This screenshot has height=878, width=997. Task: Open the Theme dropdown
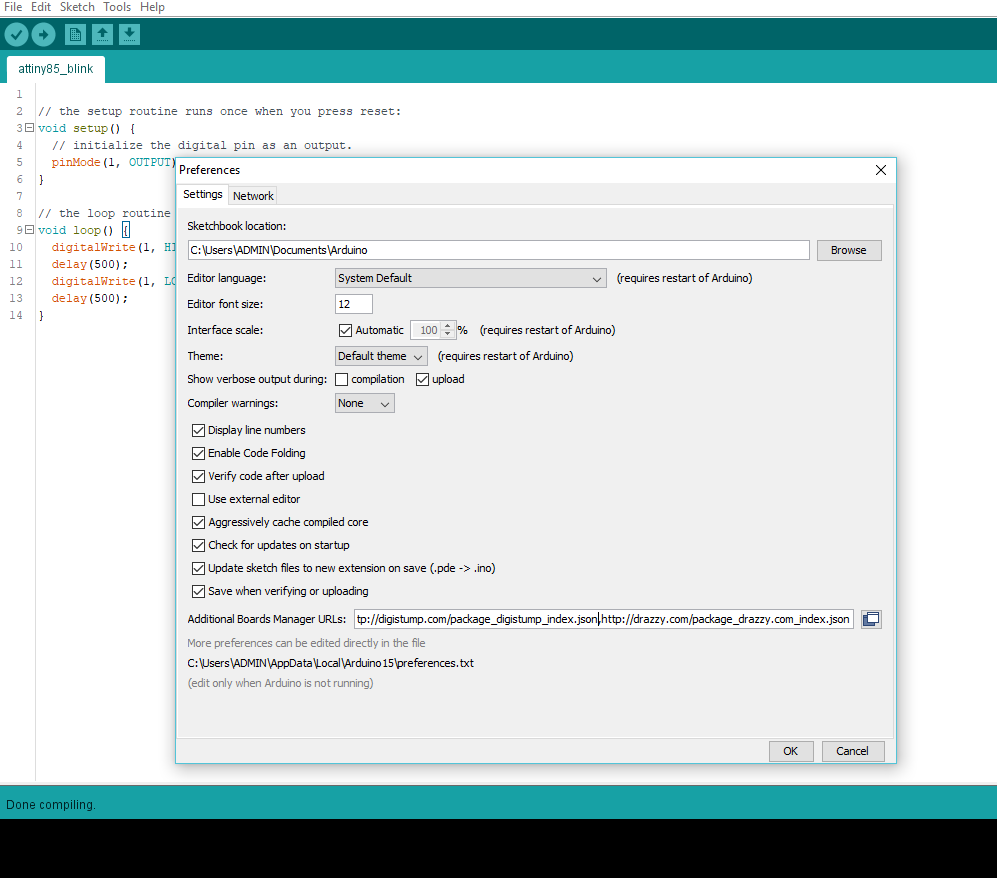click(x=381, y=356)
